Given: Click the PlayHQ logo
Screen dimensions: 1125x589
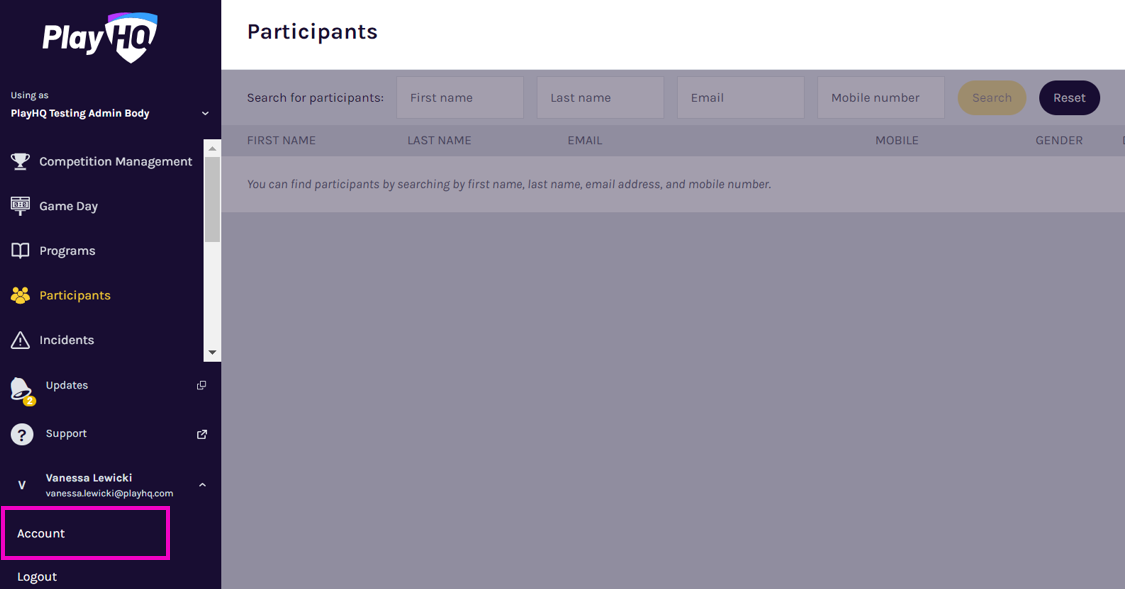Looking at the screenshot, I should coord(100,37).
